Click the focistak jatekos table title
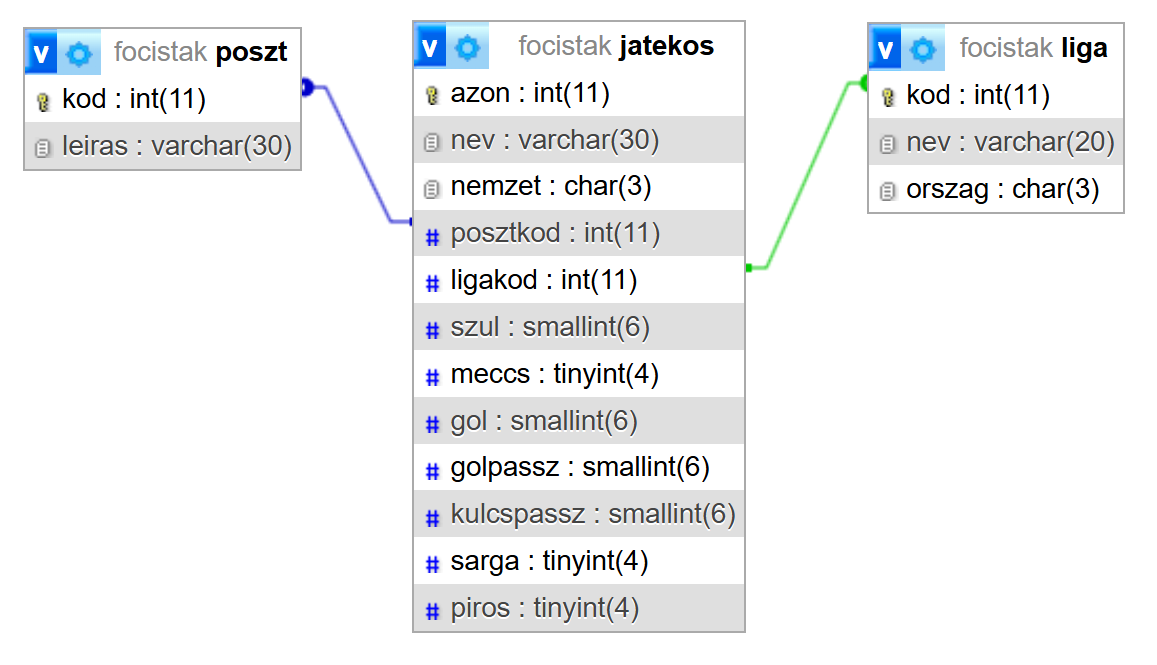The width and height of the screenshot is (1157, 665). 616,46
